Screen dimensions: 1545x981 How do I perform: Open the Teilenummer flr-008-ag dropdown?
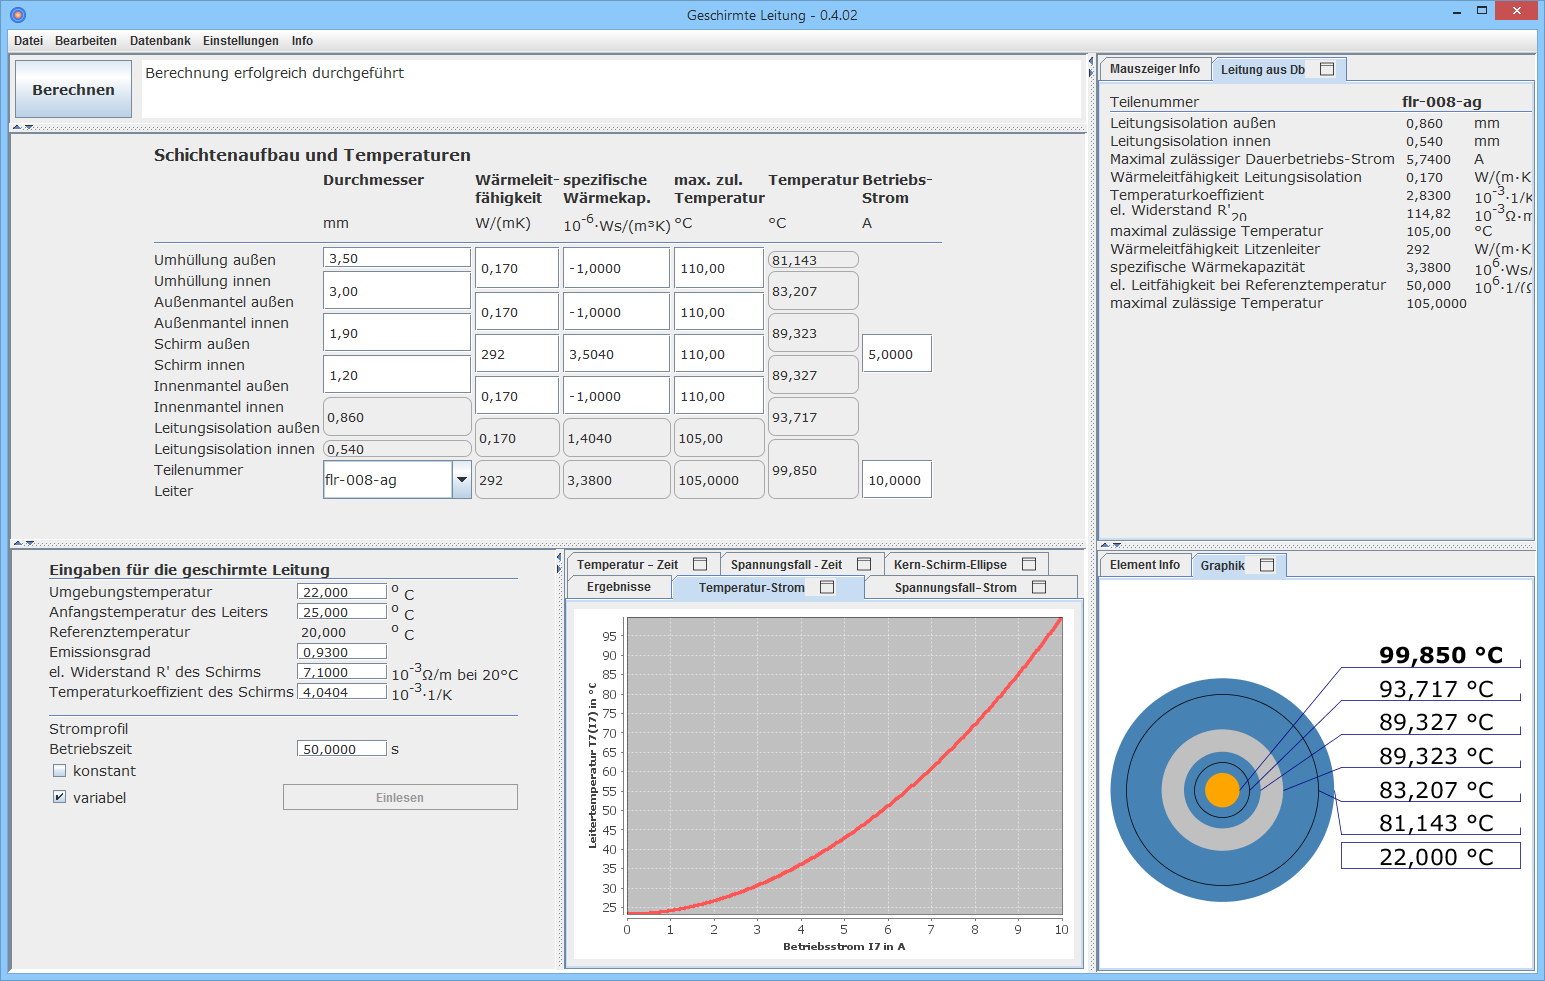click(x=461, y=480)
